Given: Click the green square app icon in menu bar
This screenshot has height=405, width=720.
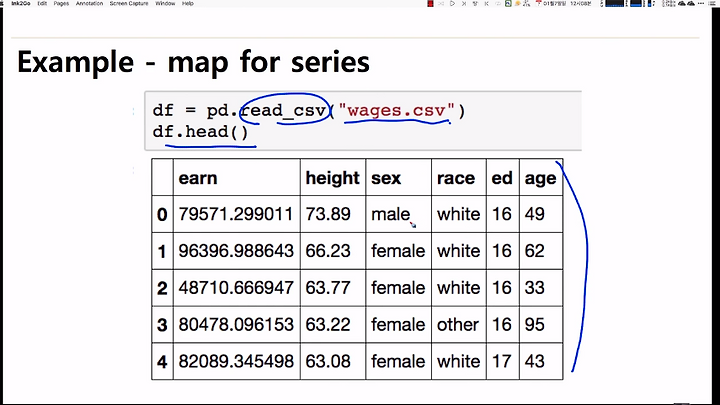Looking at the screenshot, I should click(x=508, y=3).
